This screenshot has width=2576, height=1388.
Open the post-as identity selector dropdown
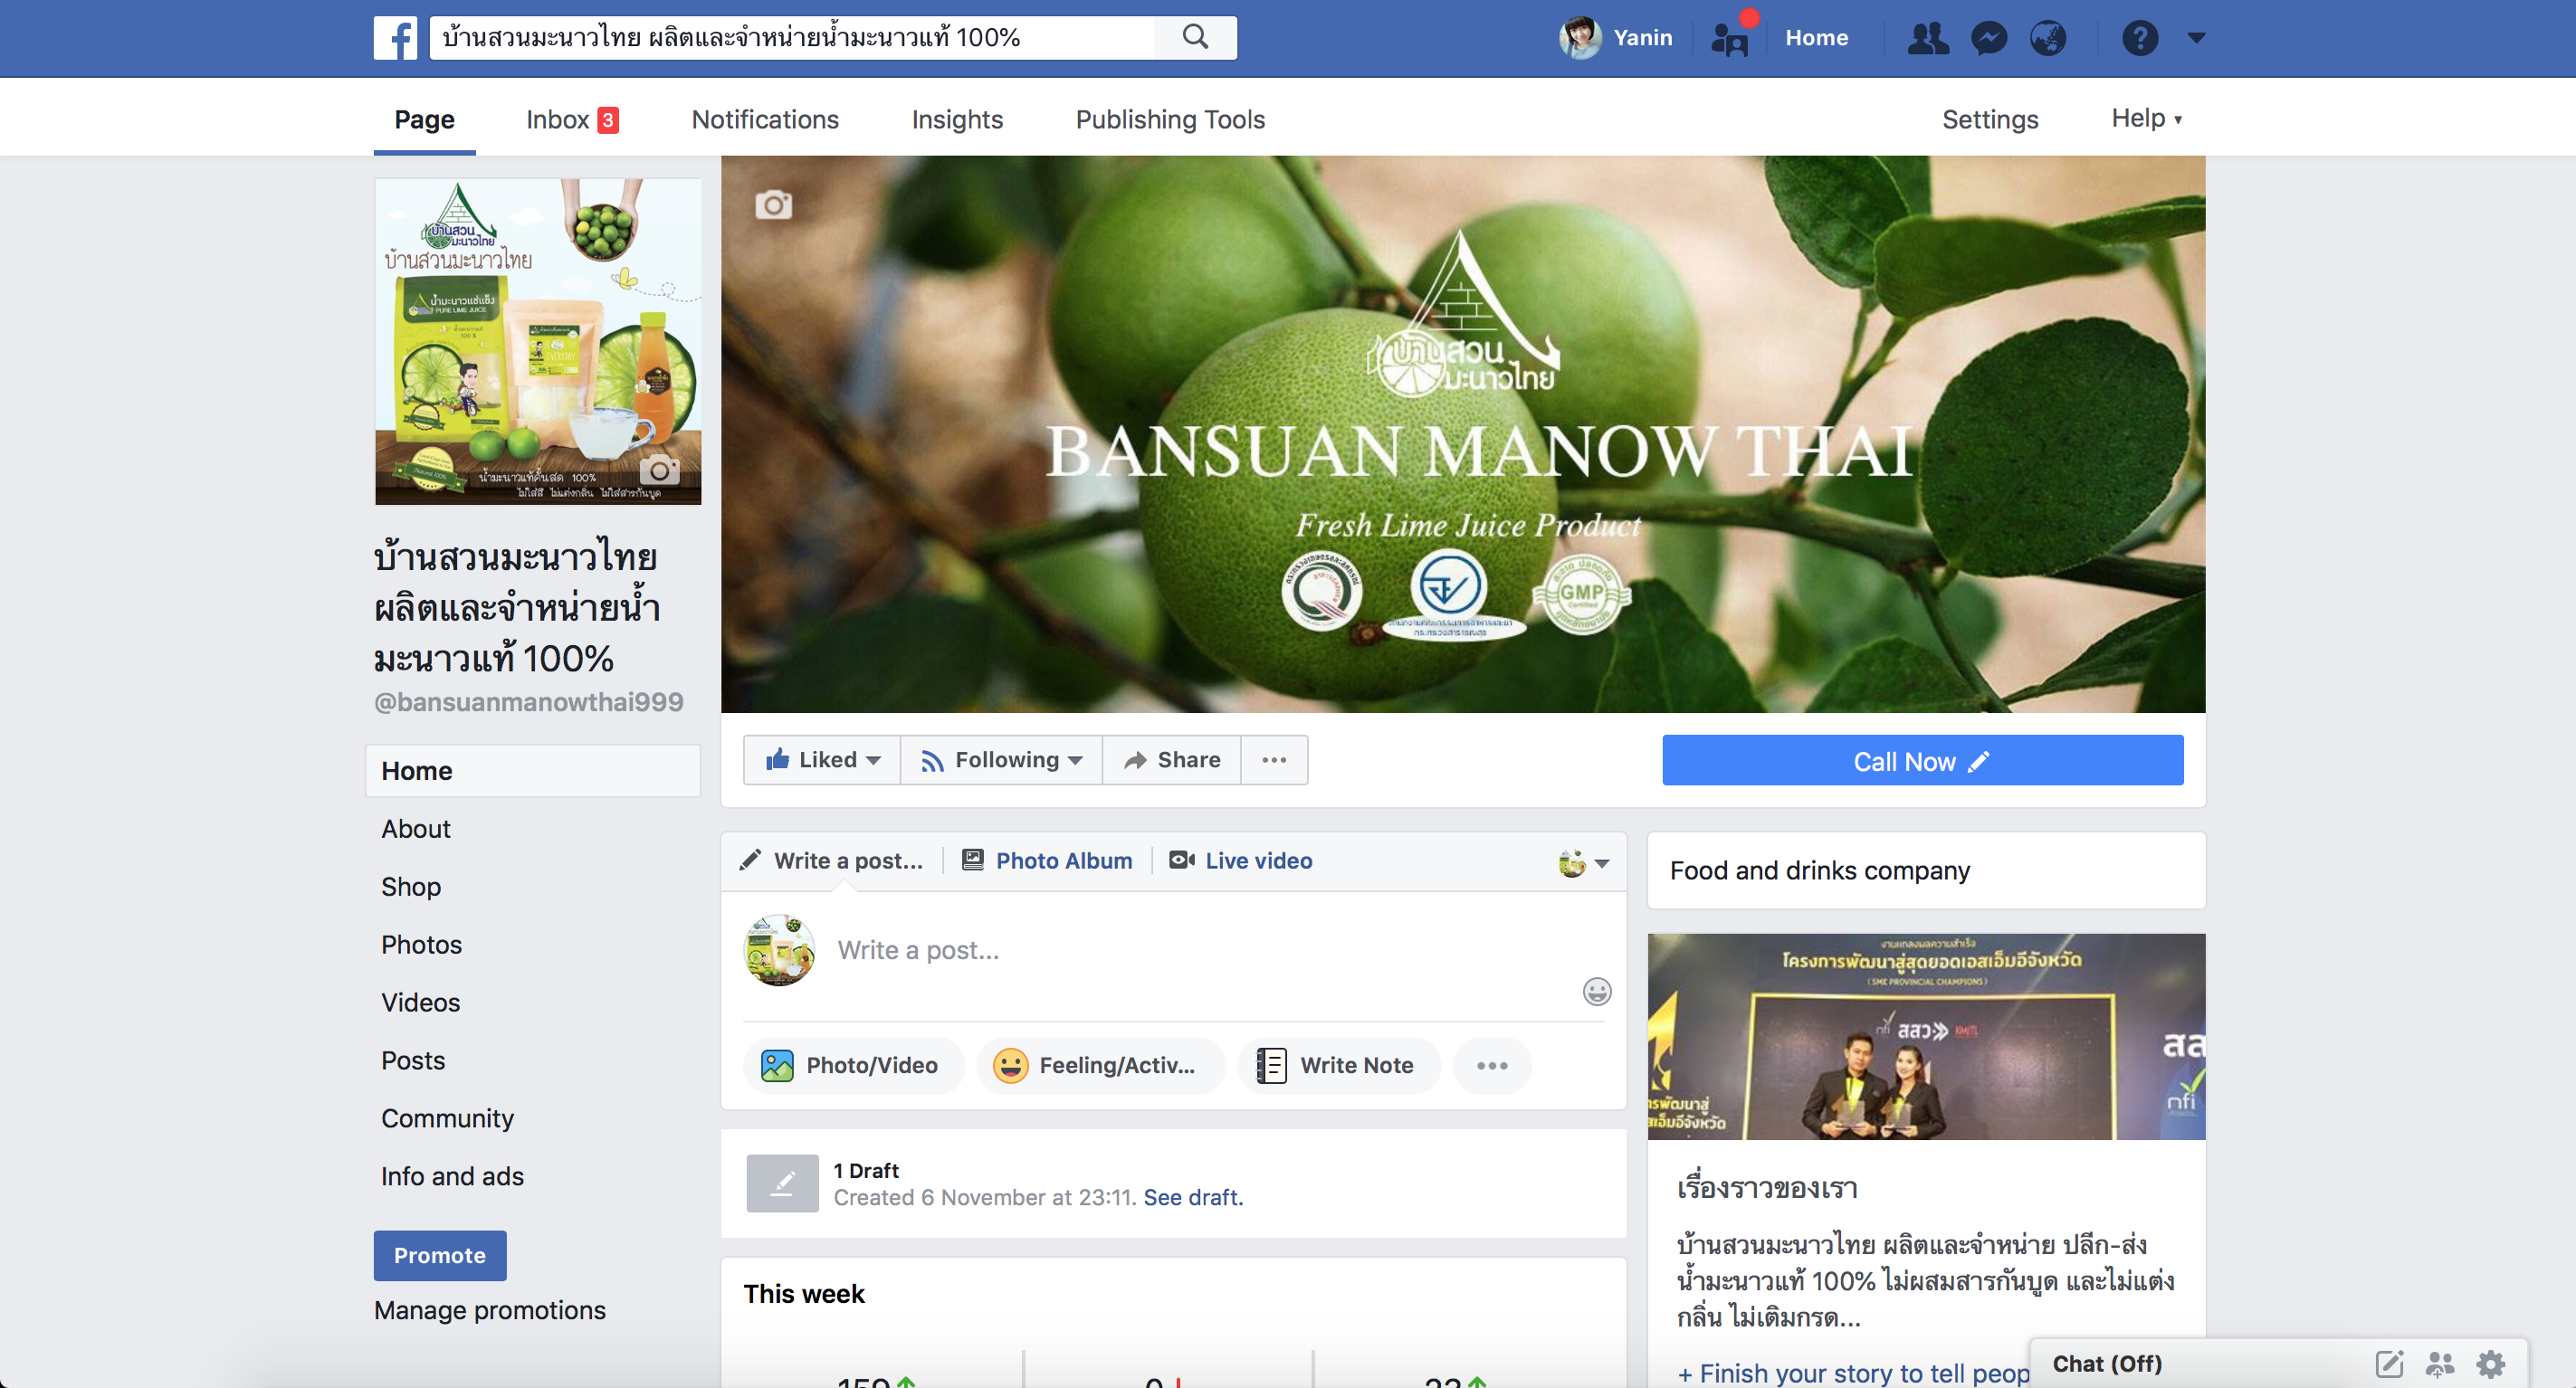(x=1584, y=862)
